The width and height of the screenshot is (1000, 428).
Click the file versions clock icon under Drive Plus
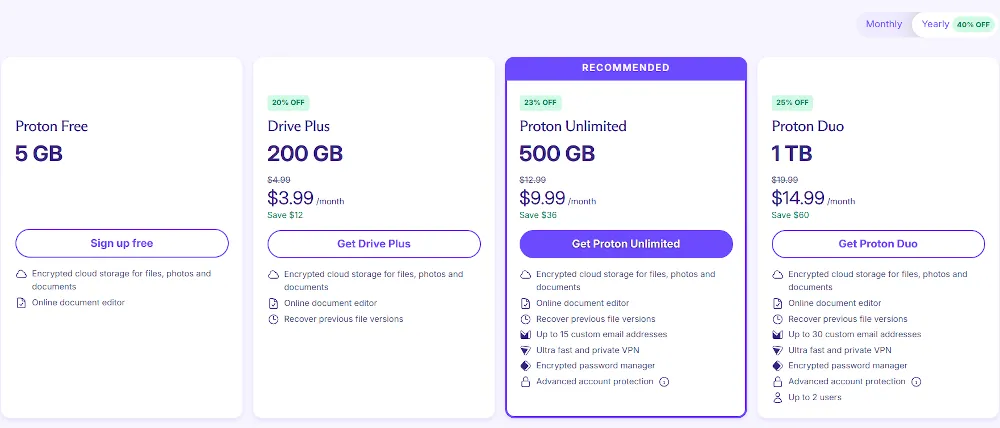(274, 319)
